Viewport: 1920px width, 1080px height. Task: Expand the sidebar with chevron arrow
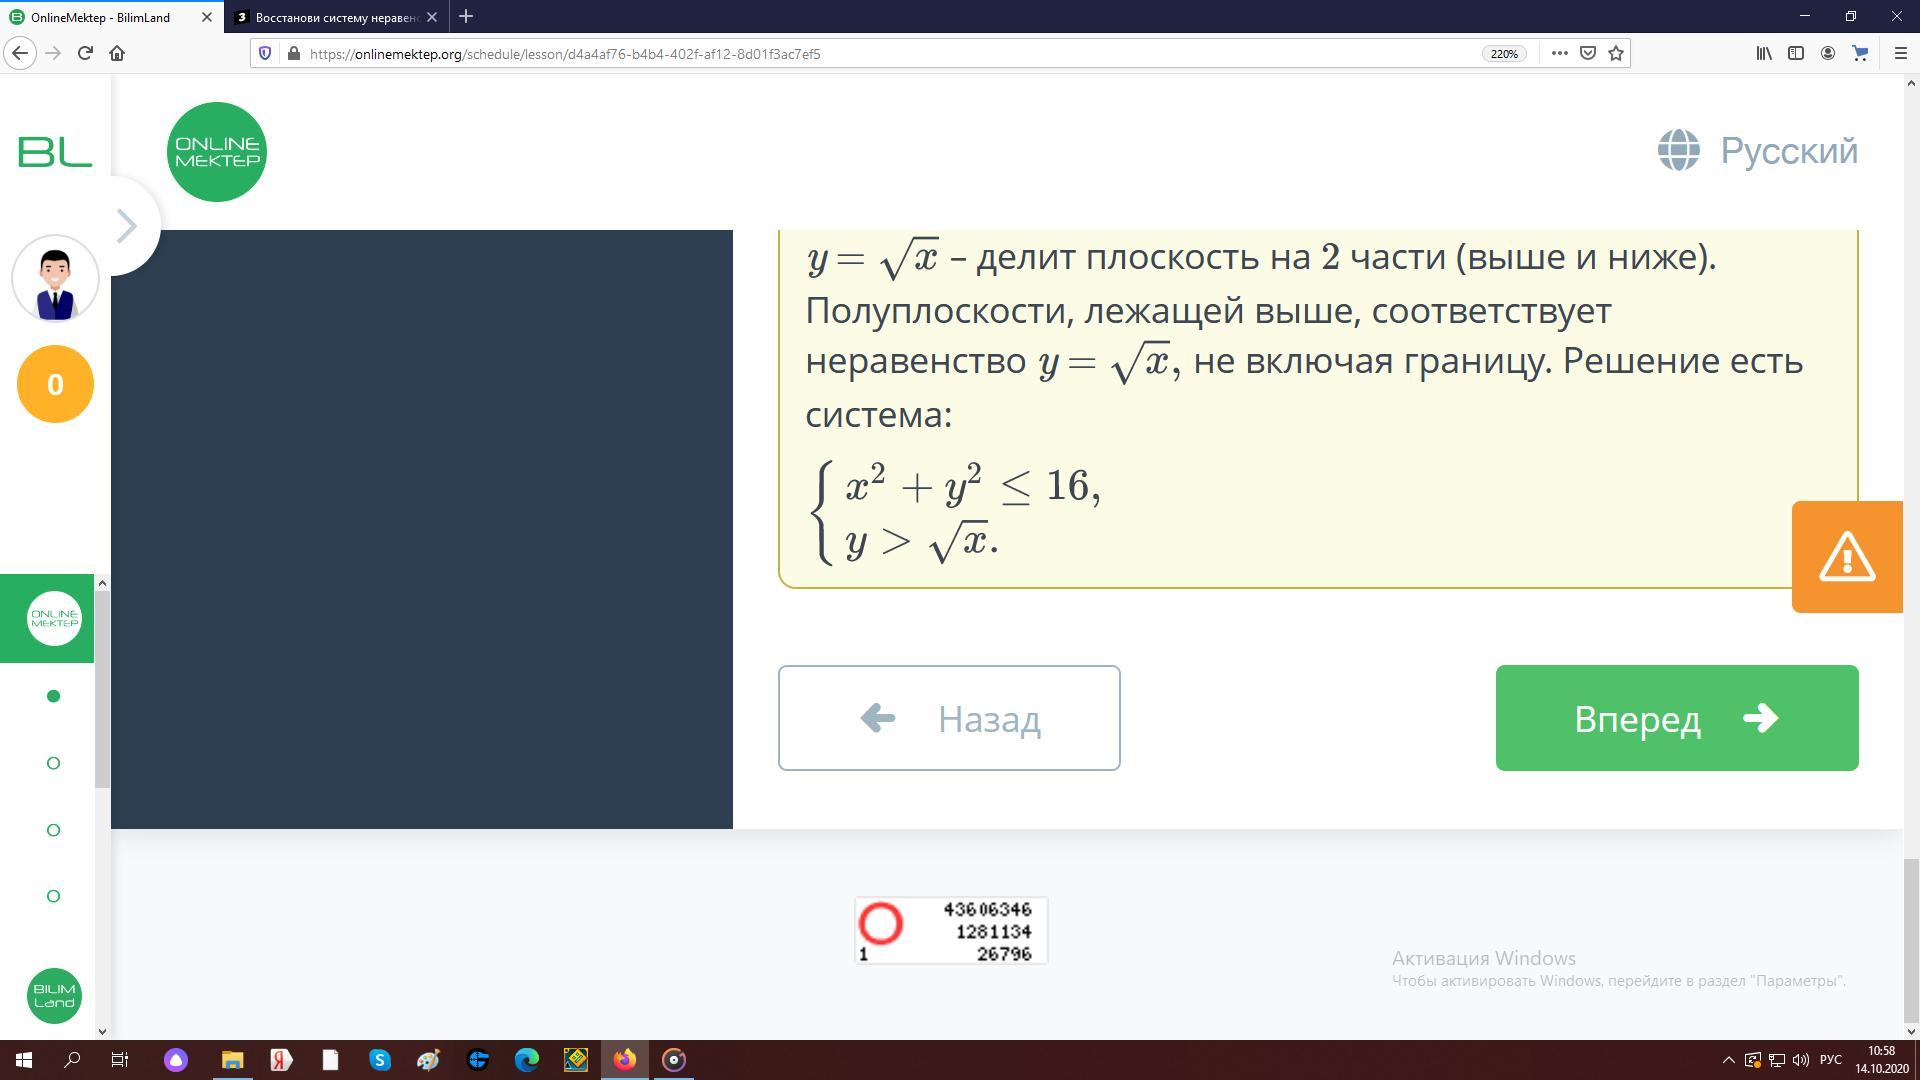pyautogui.click(x=127, y=225)
